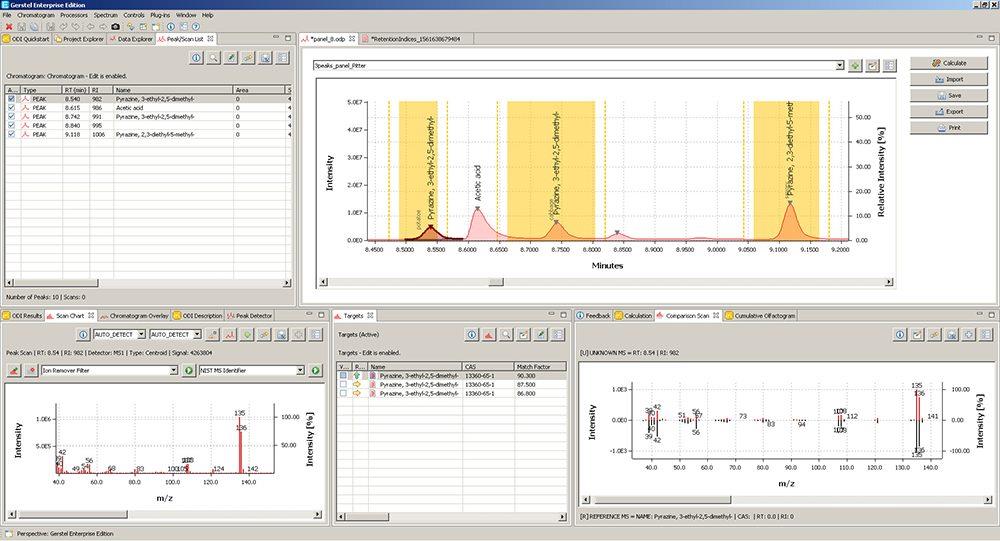Click the info icon in the Comparison Scan toolbar

pos(899,334)
